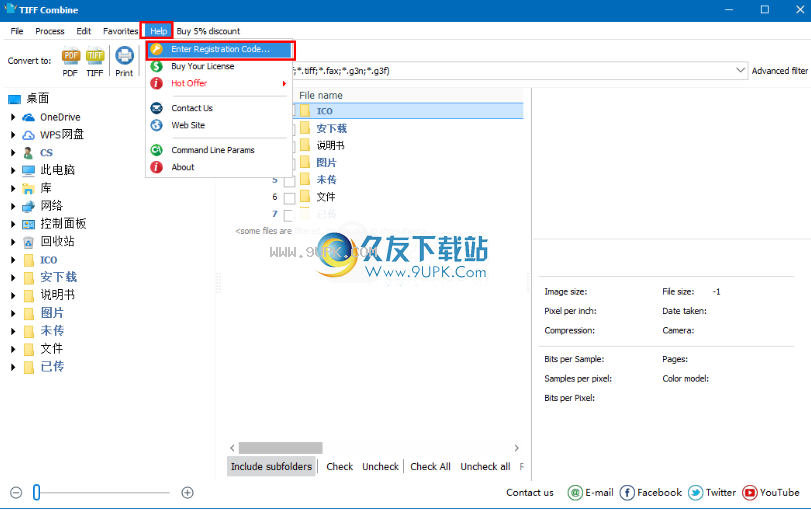Expand the 此电脑 tree node
This screenshot has width=811, height=510.
coord(13,171)
